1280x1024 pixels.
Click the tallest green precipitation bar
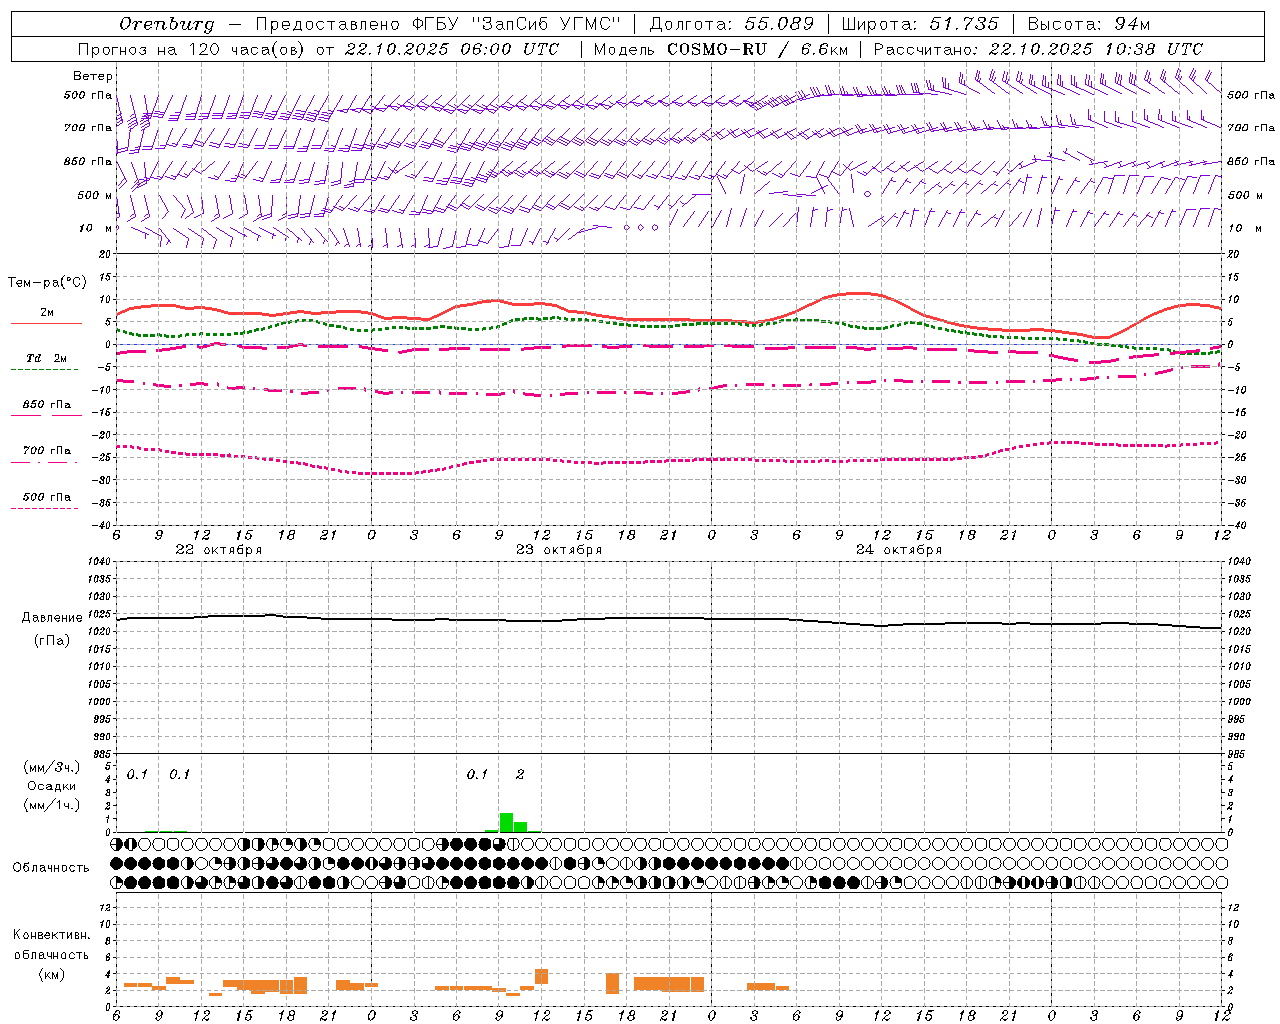(506, 822)
